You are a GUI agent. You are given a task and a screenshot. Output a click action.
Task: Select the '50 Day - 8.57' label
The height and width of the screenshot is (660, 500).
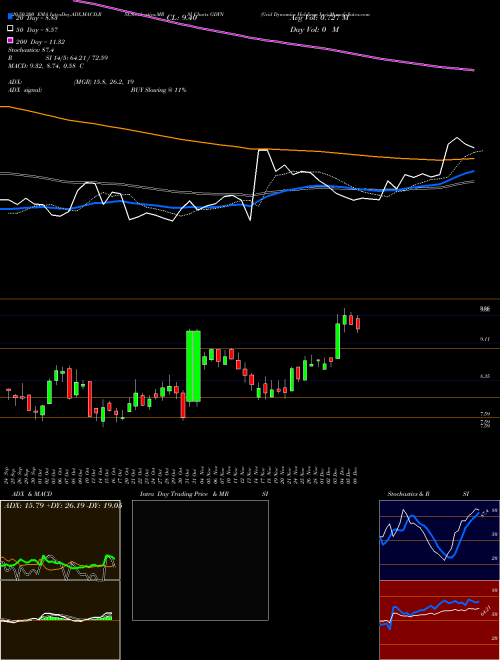(x=37, y=29)
